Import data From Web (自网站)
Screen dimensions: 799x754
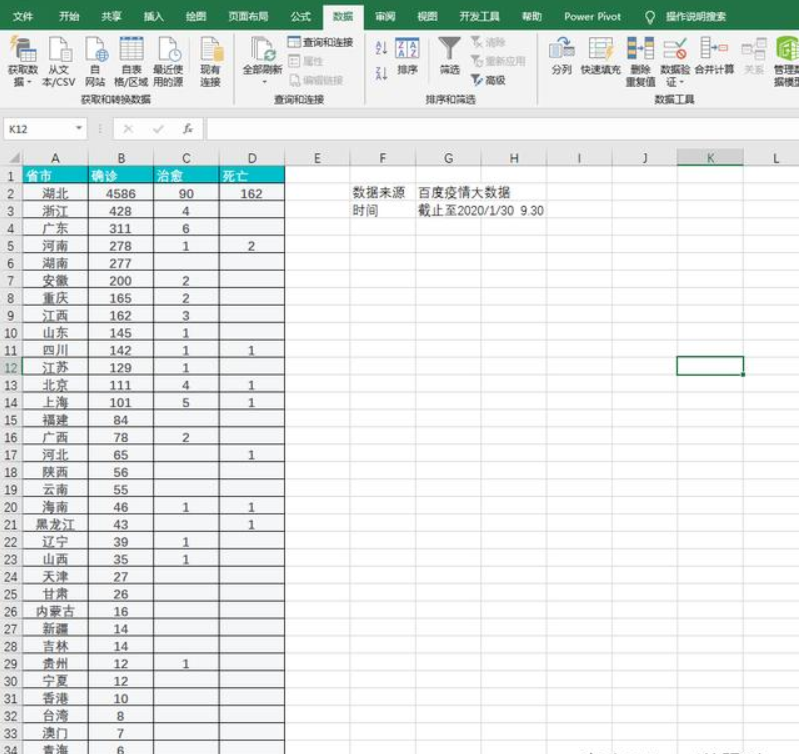coord(95,61)
